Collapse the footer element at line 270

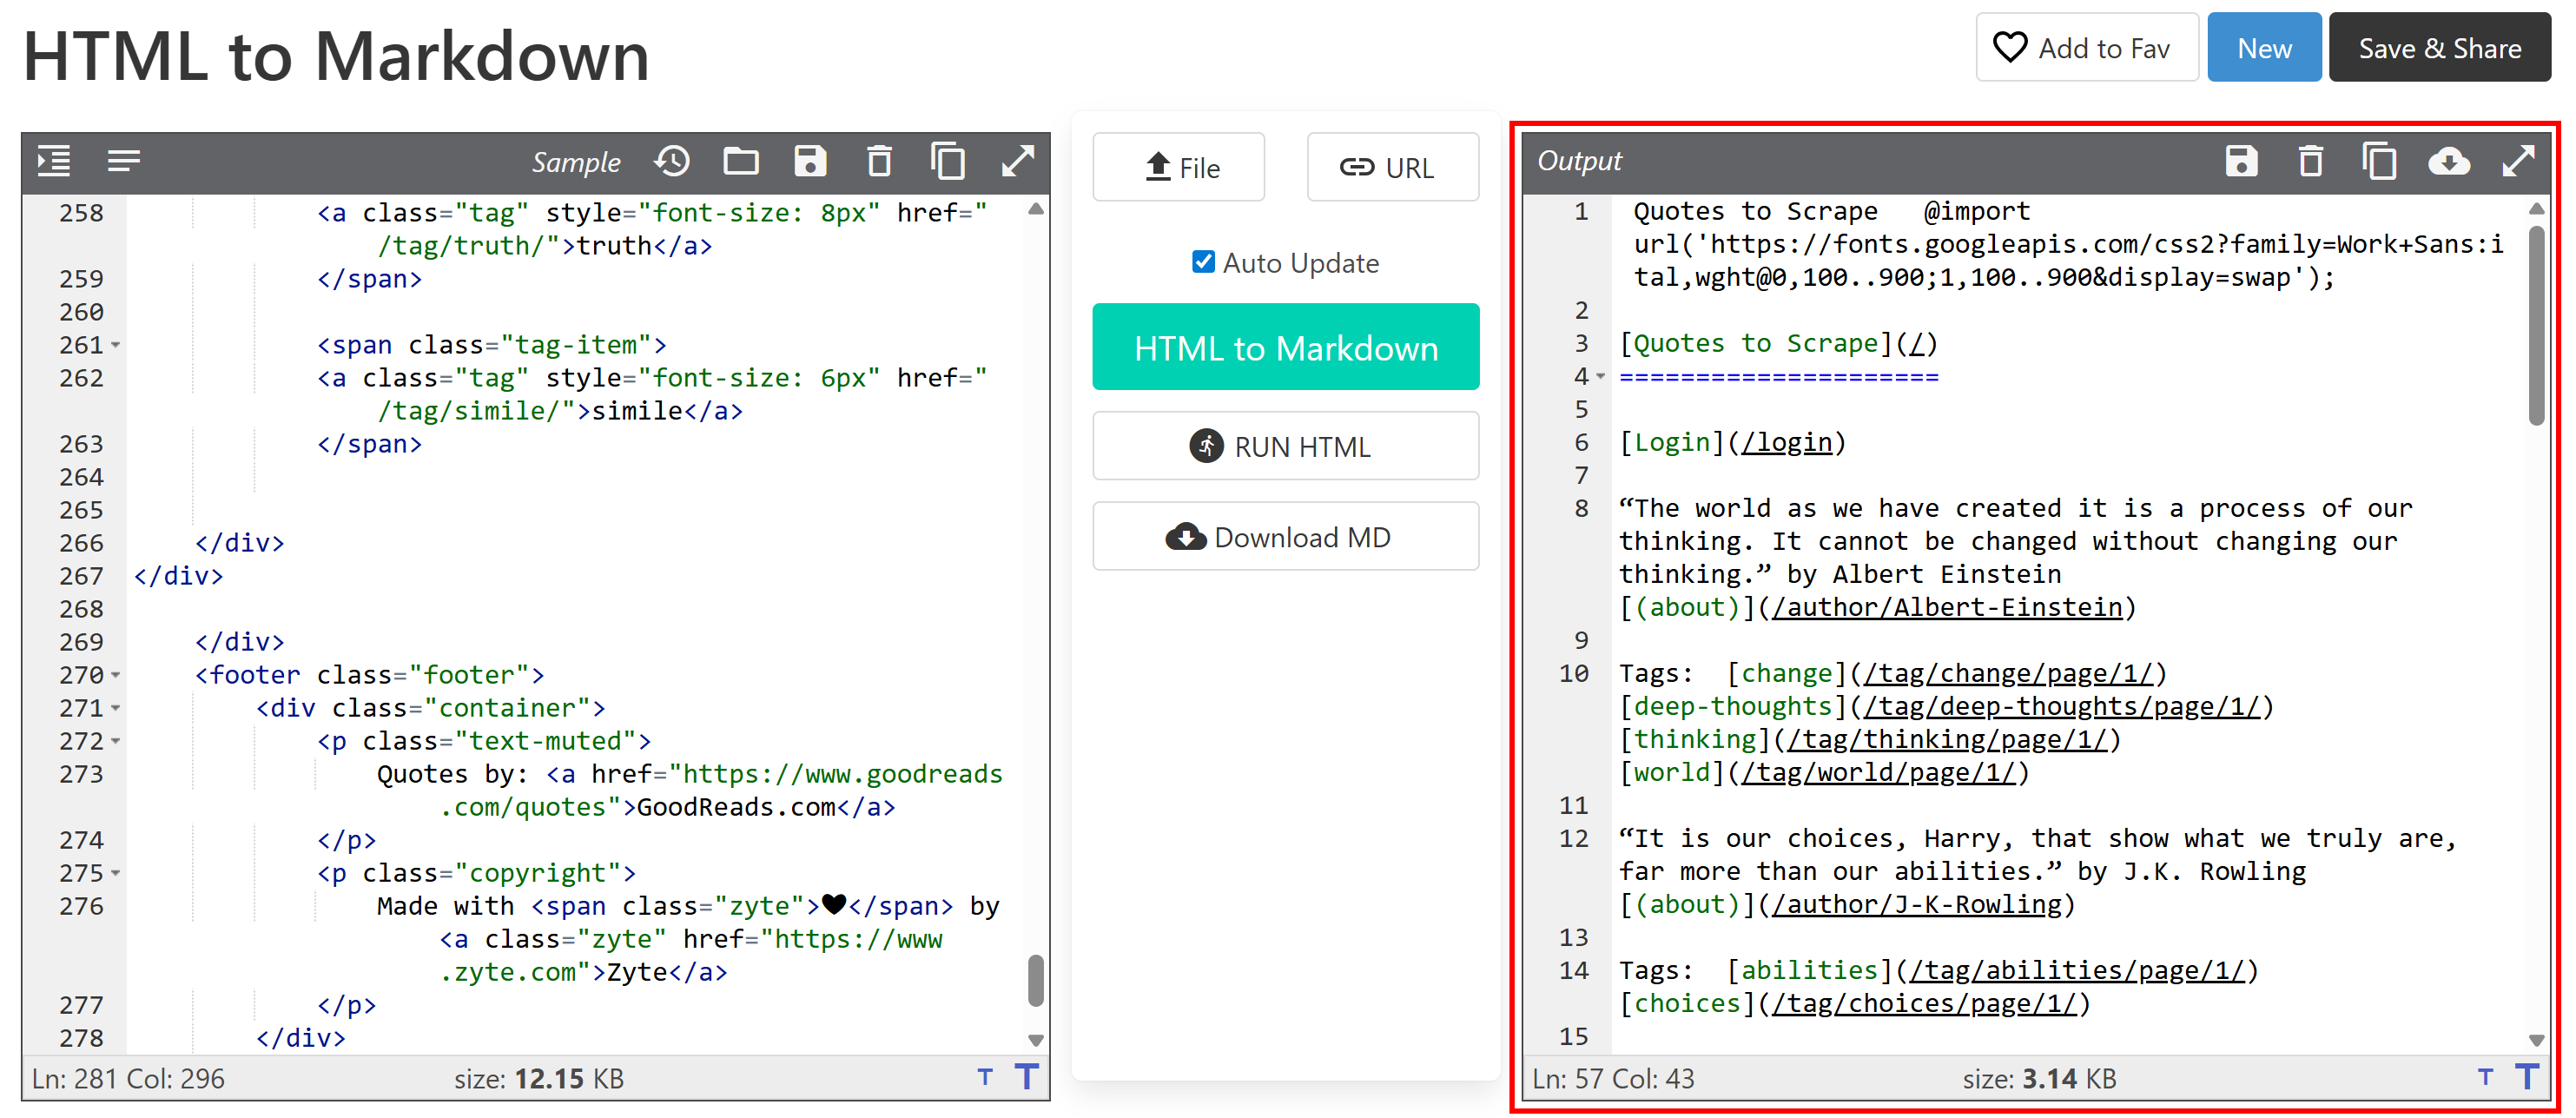[x=117, y=675]
